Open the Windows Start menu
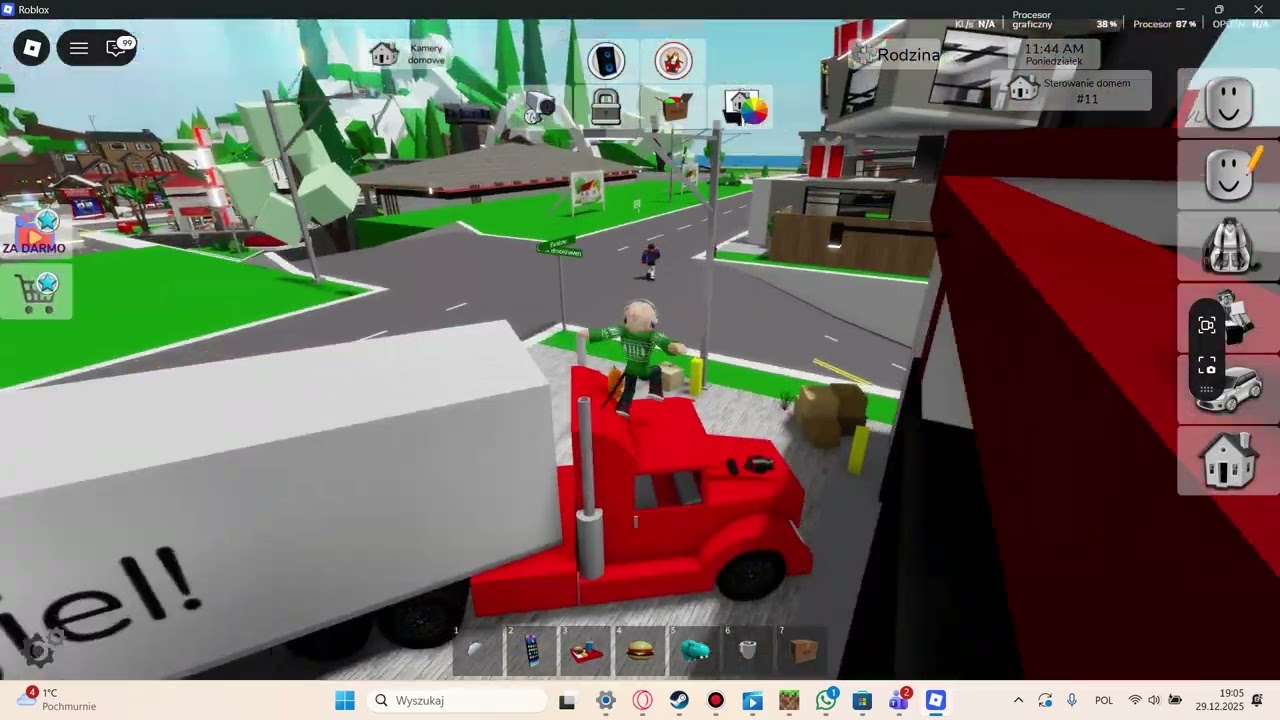The width and height of the screenshot is (1280, 720). tap(345, 700)
